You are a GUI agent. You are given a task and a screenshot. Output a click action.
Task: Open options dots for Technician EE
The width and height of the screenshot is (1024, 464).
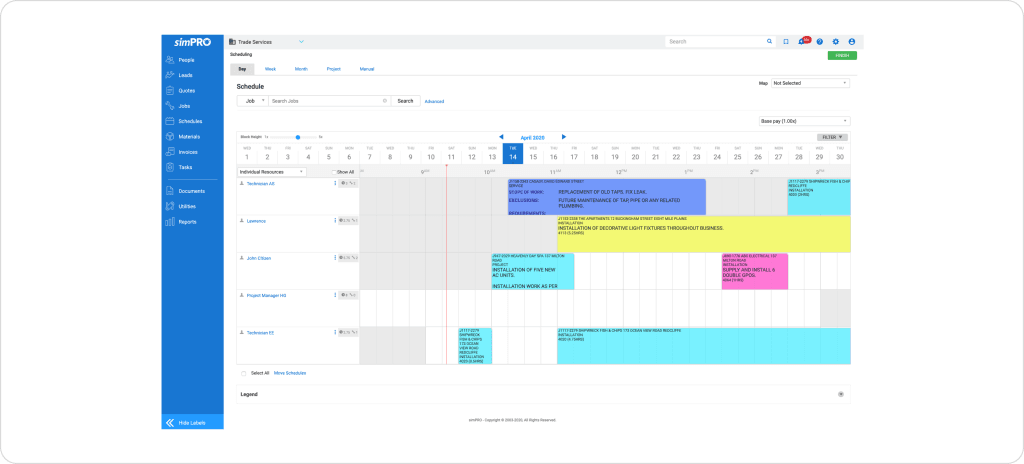point(334,333)
